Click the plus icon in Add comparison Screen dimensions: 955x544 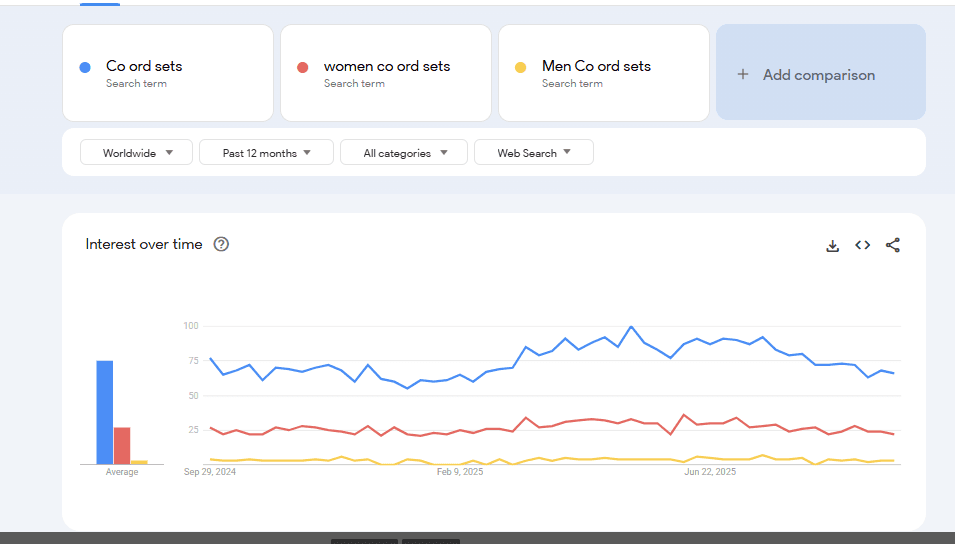[x=742, y=74]
